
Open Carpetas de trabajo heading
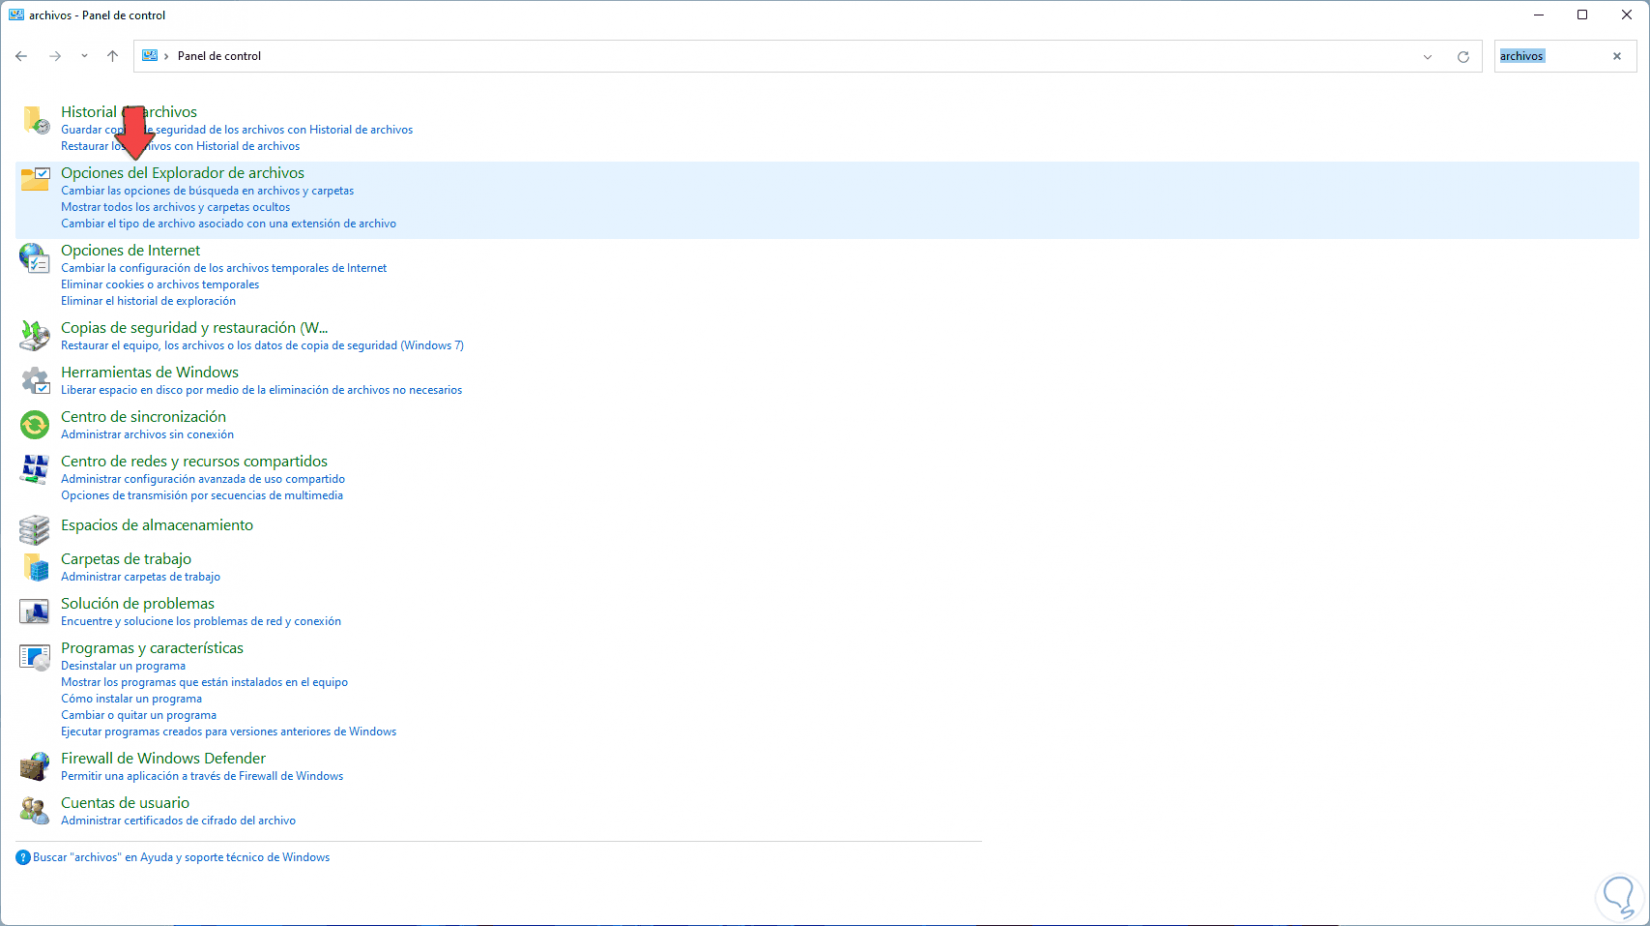point(126,559)
